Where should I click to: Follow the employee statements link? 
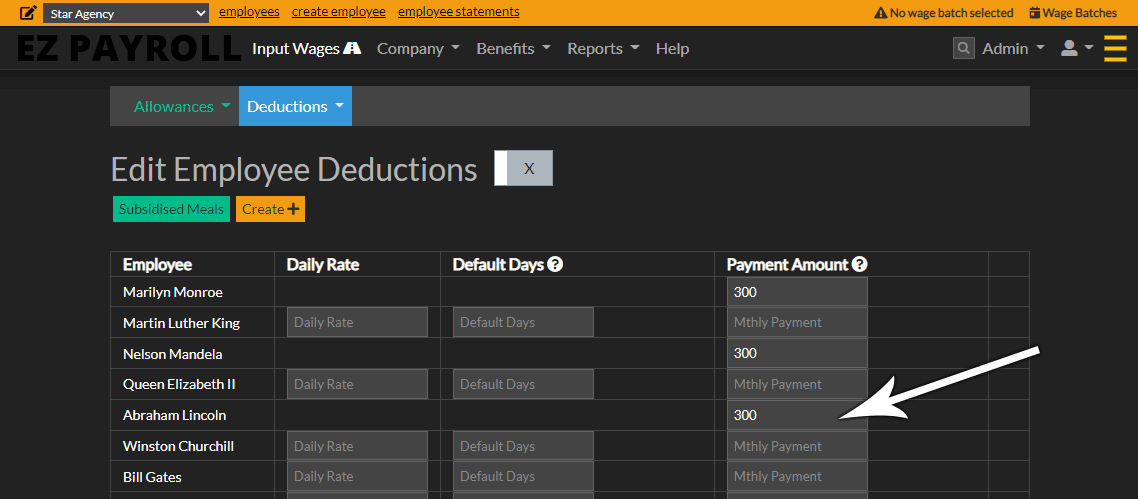458,12
